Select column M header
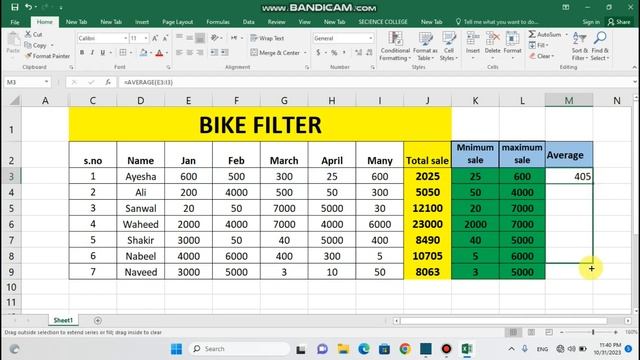The height and width of the screenshot is (360, 640). coord(569,100)
